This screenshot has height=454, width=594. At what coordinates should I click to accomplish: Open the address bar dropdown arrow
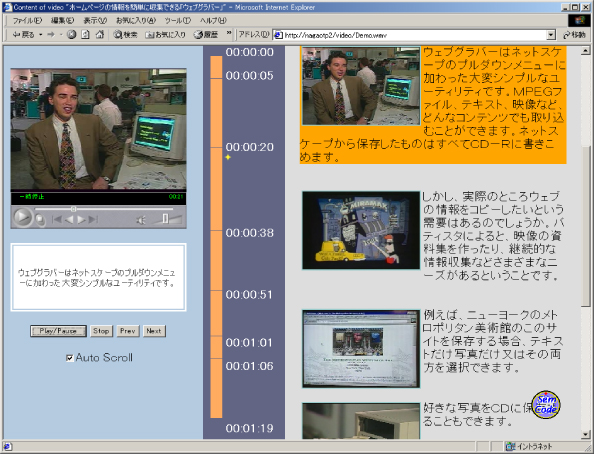pyautogui.click(x=551, y=35)
